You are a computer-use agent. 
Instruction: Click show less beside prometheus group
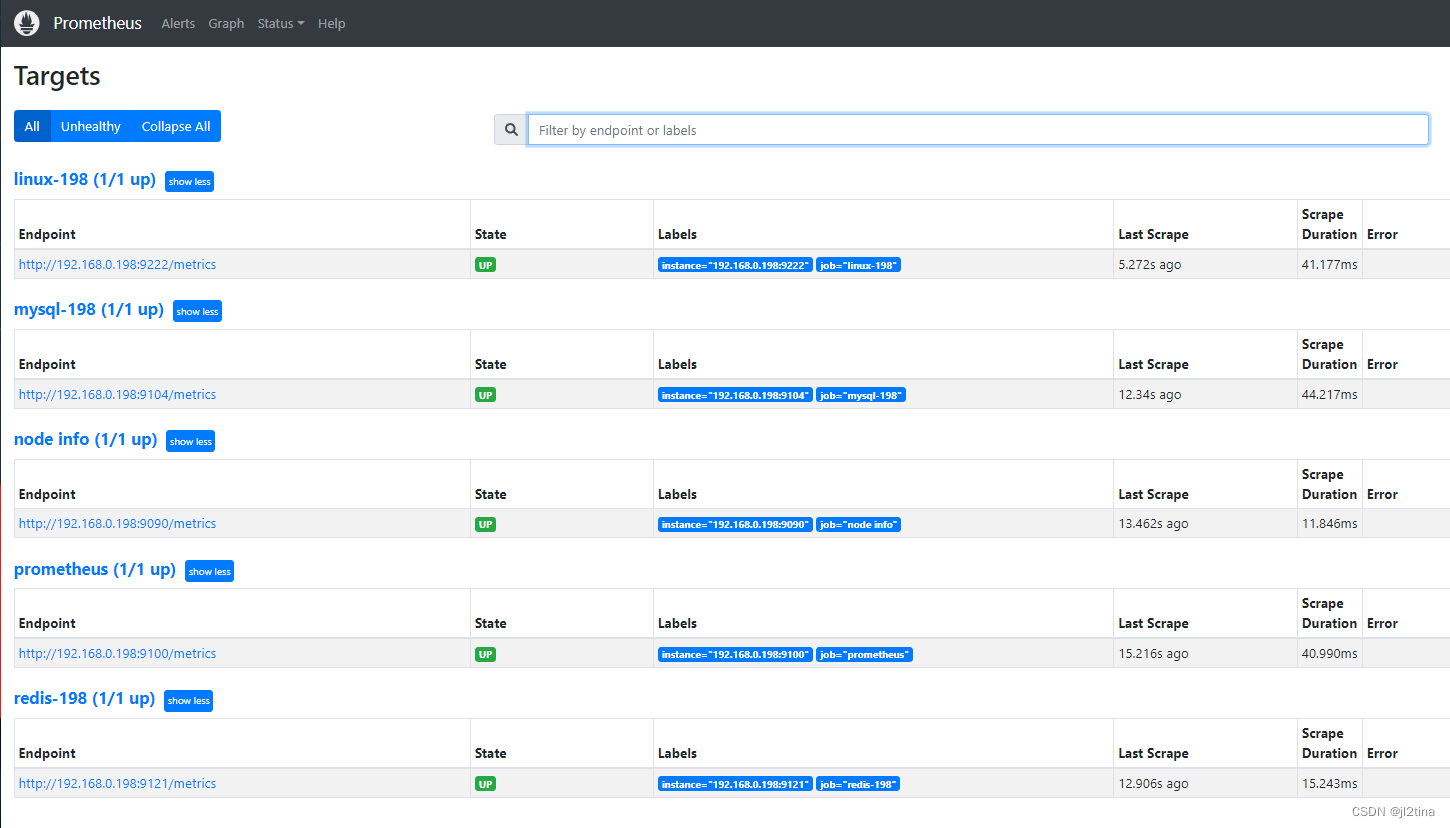pos(209,572)
